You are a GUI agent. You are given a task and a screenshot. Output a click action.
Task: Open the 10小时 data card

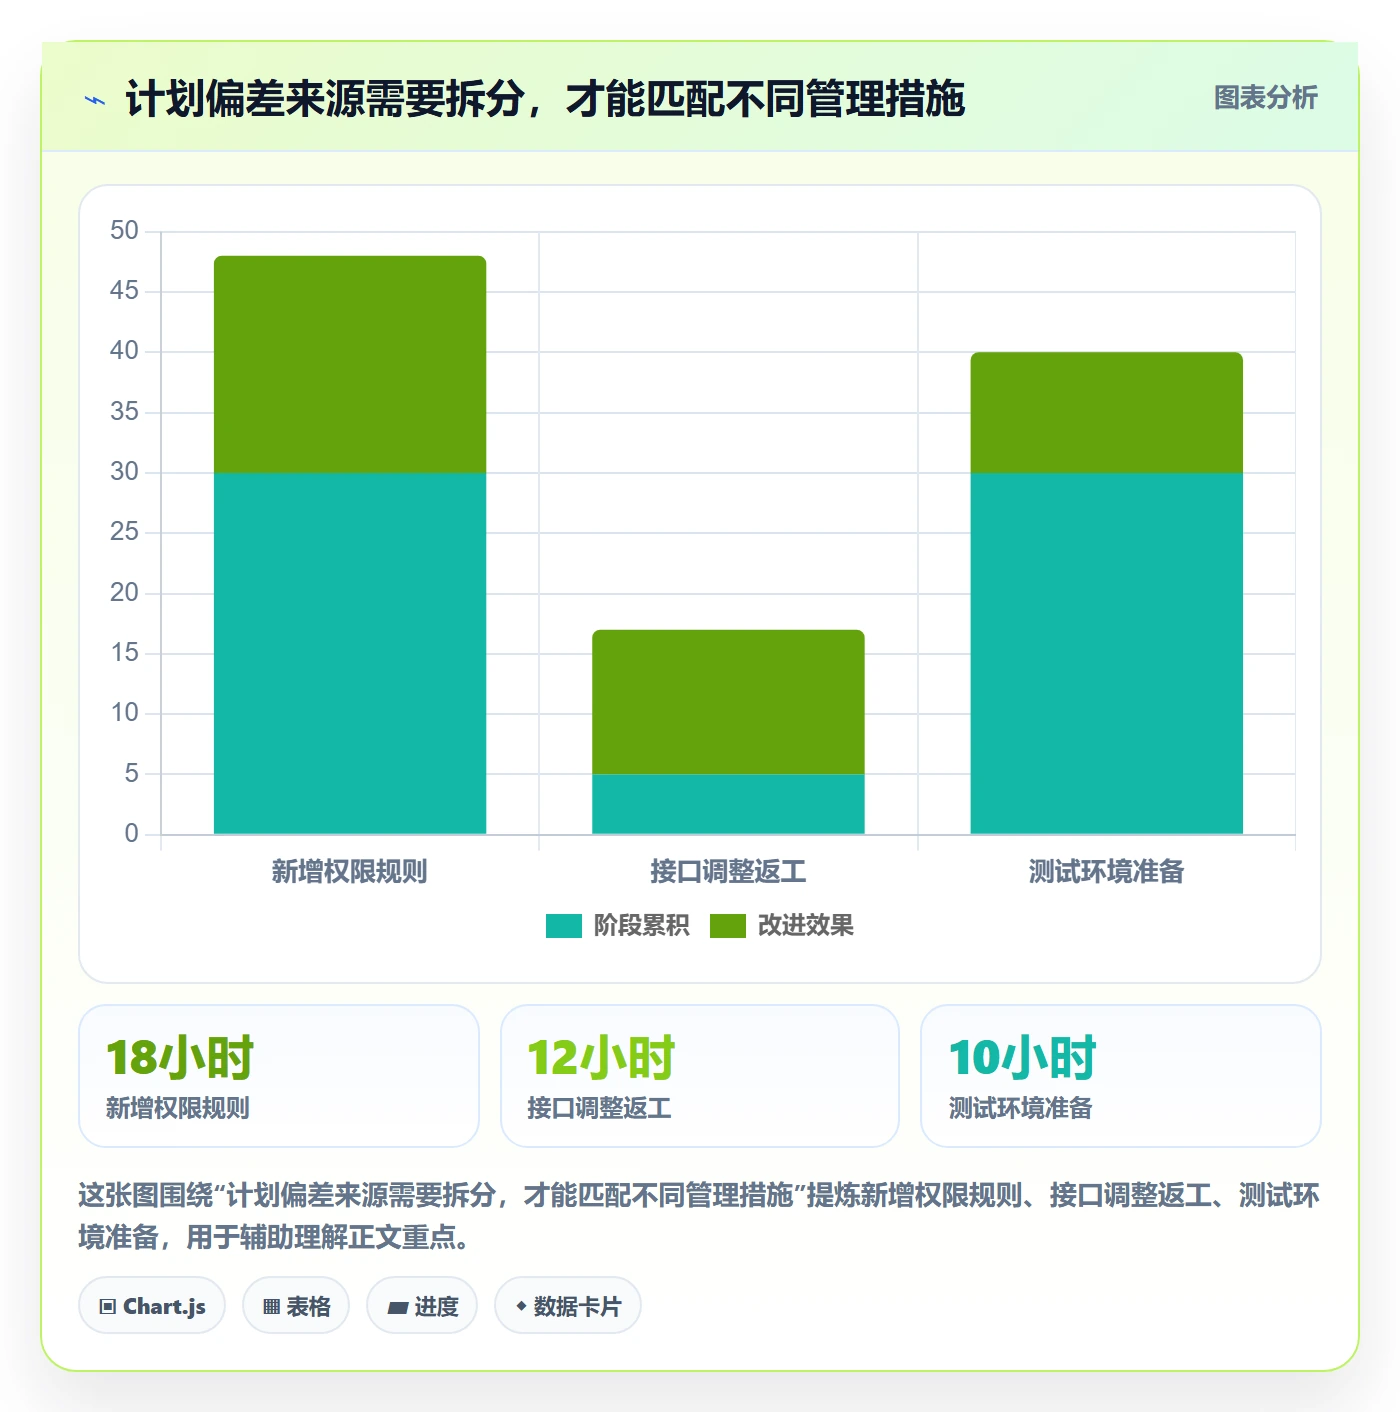1121,1076
